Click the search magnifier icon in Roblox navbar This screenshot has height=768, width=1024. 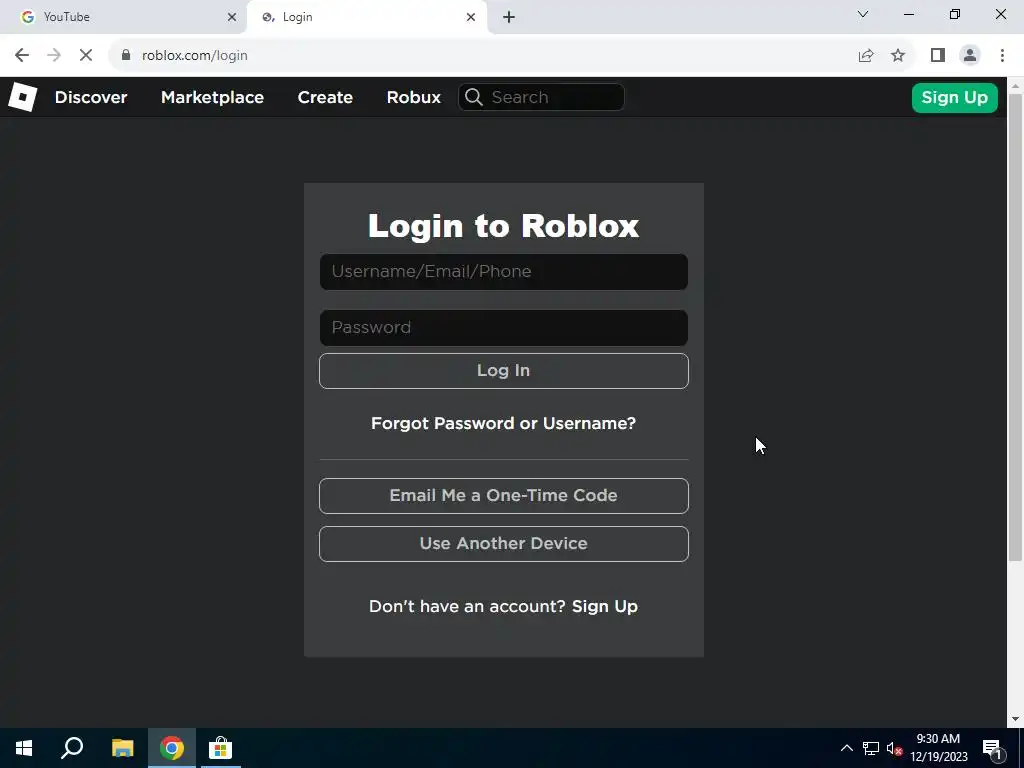pos(474,97)
